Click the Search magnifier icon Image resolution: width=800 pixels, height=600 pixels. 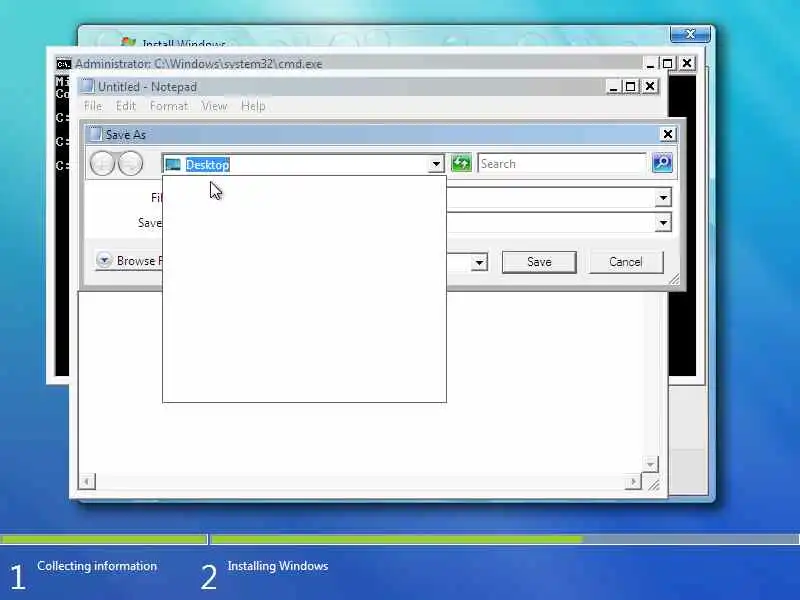662,163
